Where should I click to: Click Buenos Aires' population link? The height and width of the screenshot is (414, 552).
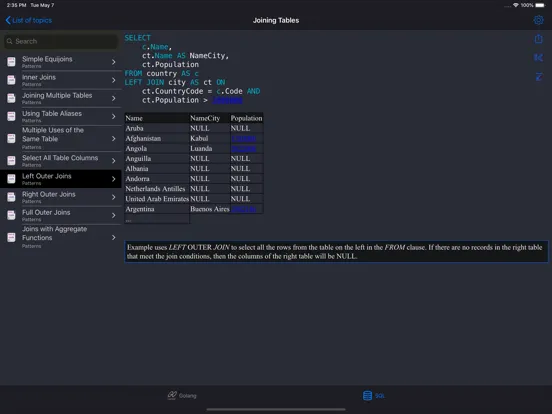[x=244, y=209]
